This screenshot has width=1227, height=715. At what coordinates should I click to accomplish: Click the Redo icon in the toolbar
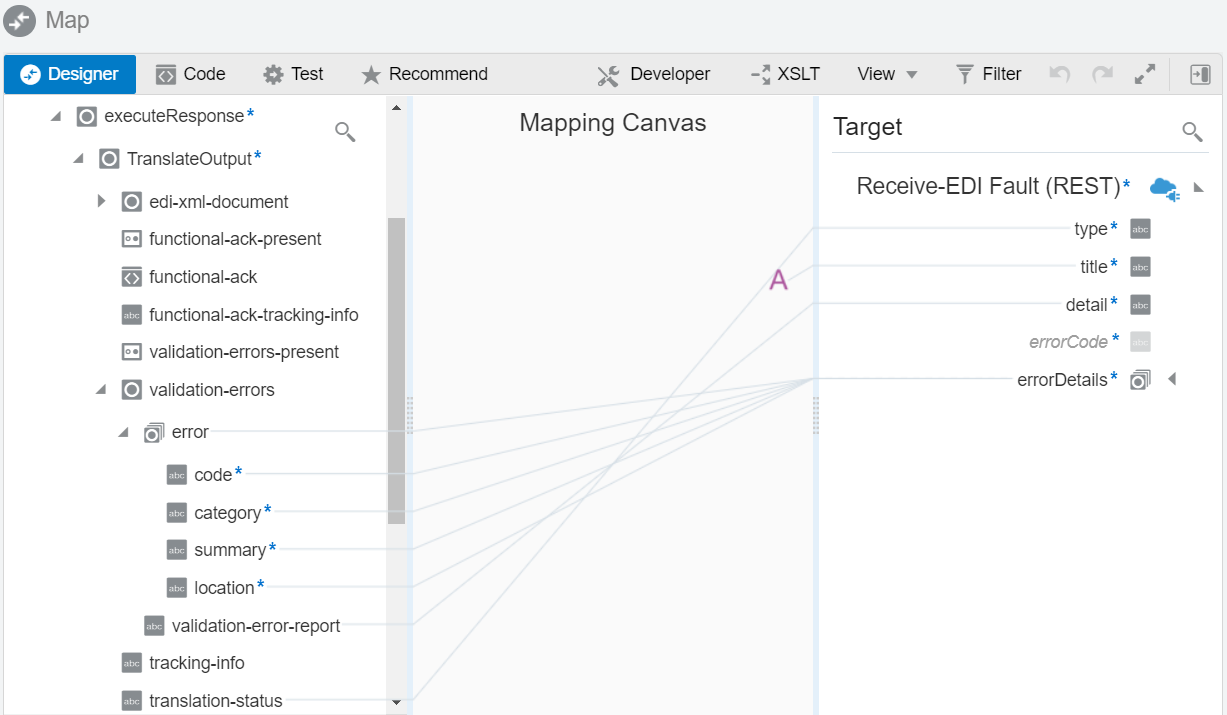tap(1101, 73)
